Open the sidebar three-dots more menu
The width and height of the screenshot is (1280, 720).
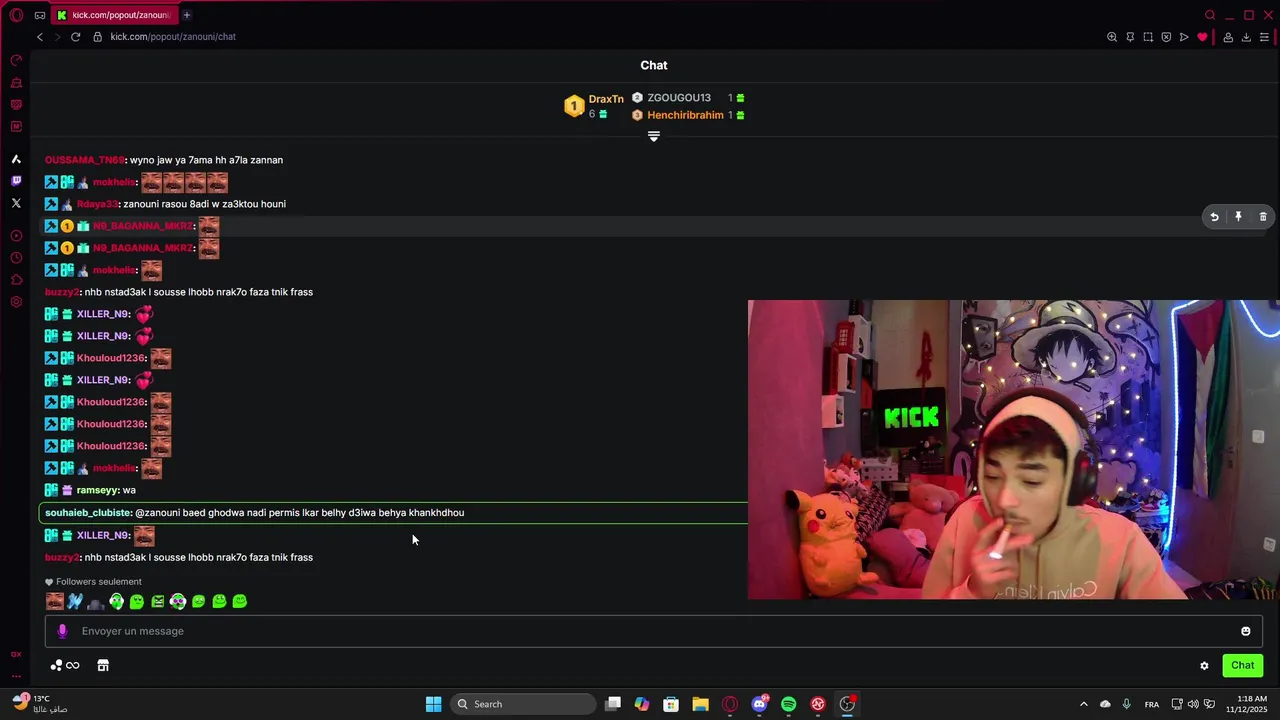click(16, 676)
